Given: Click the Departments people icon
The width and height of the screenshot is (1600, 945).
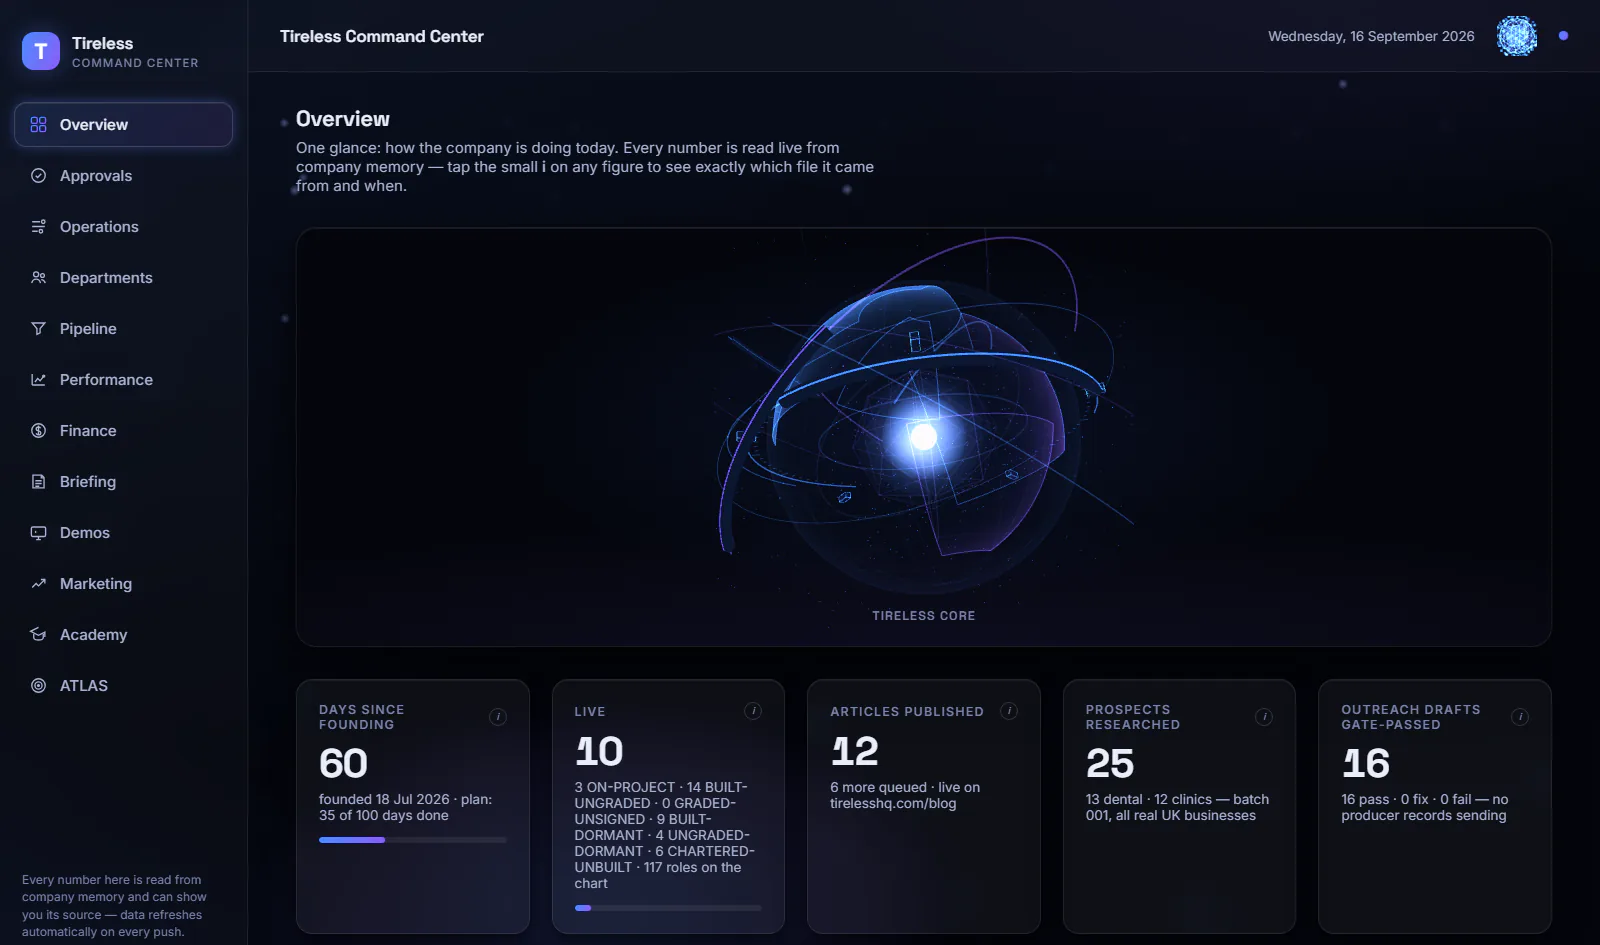Looking at the screenshot, I should (39, 278).
